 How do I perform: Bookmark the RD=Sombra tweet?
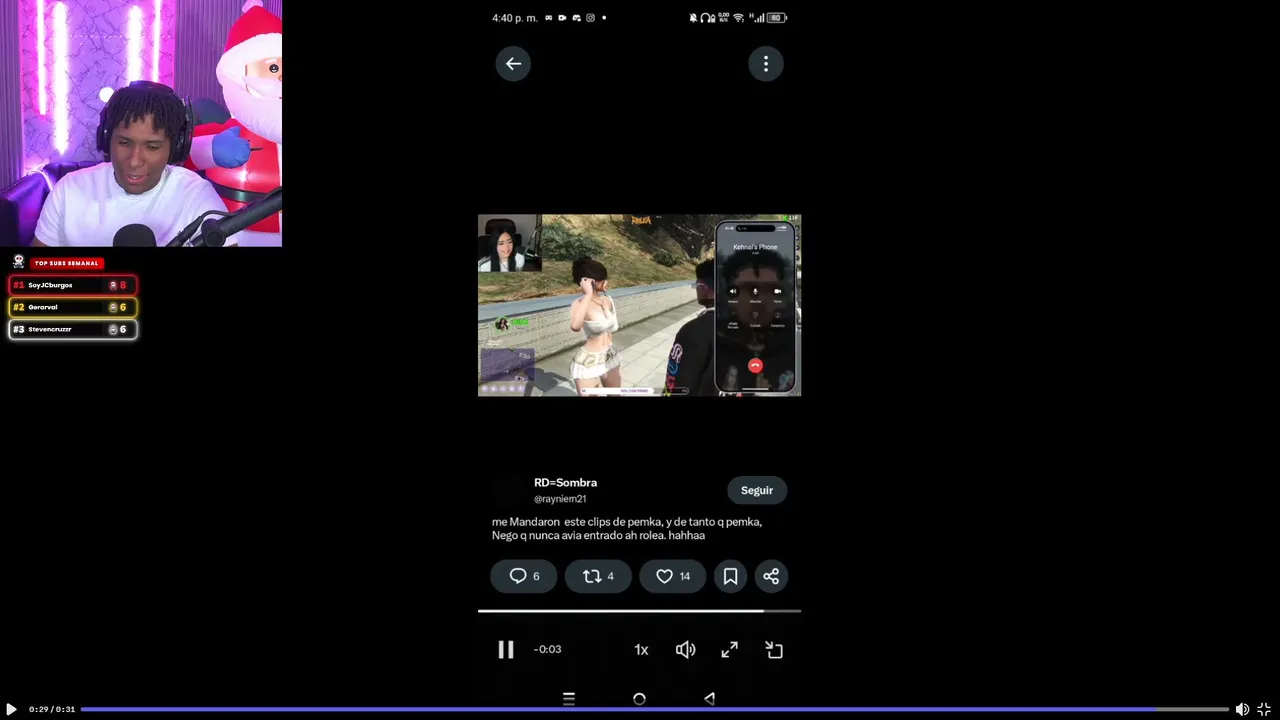click(x=731, y=576)
